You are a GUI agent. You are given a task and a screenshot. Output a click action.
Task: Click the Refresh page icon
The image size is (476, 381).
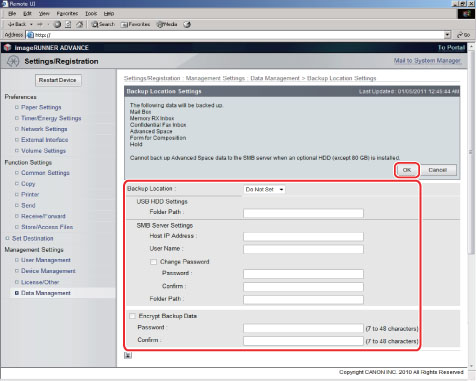(68, 24)
